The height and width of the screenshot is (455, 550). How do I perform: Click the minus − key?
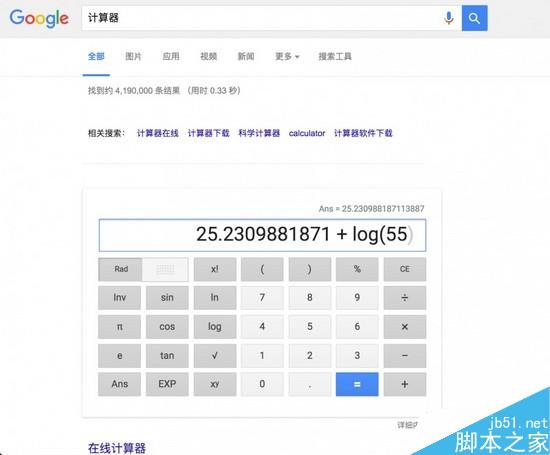pyautogui.click(x=405, y=356)
